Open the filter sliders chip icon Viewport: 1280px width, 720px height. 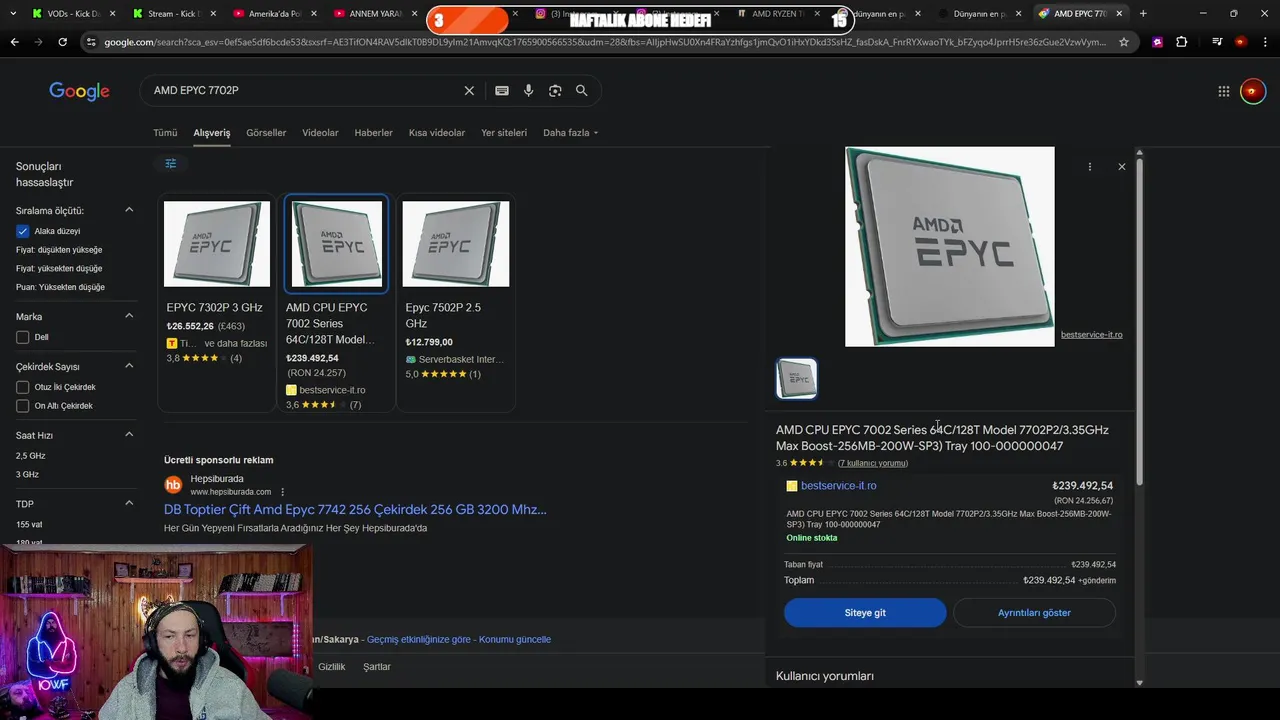click(x=171, y=163)
